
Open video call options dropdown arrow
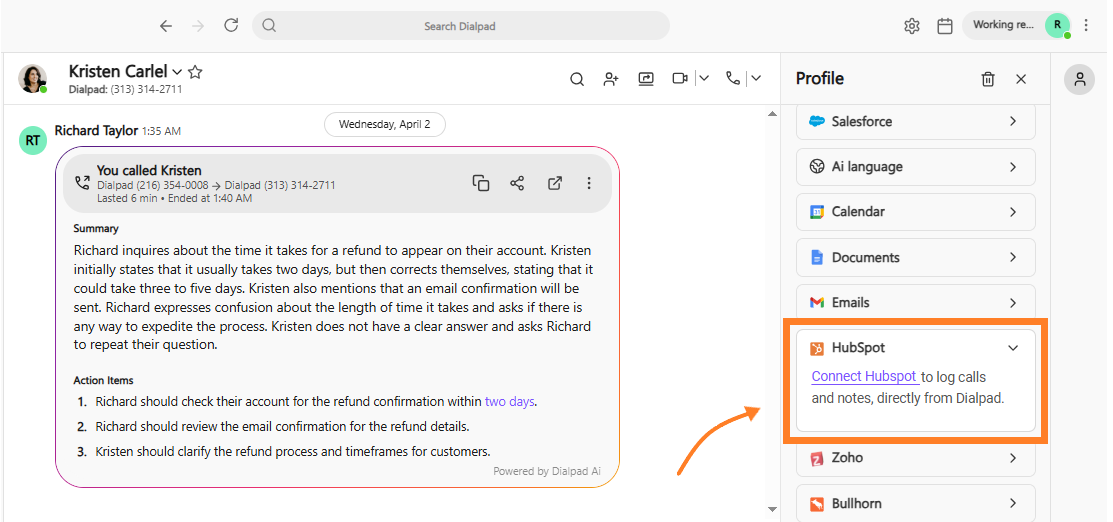[x=703, y=79]
